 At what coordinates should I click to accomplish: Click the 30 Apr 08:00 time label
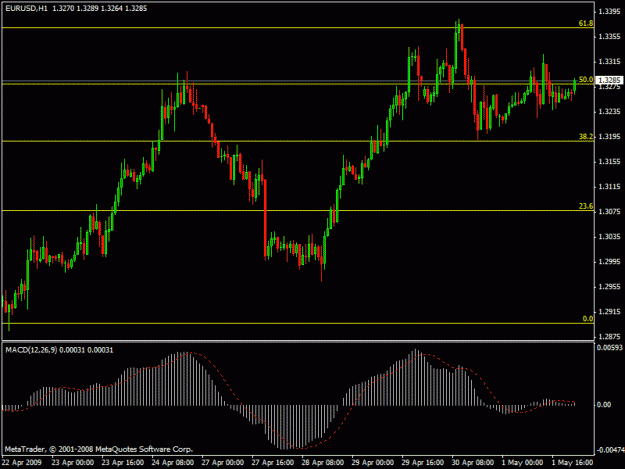[473, 463]
